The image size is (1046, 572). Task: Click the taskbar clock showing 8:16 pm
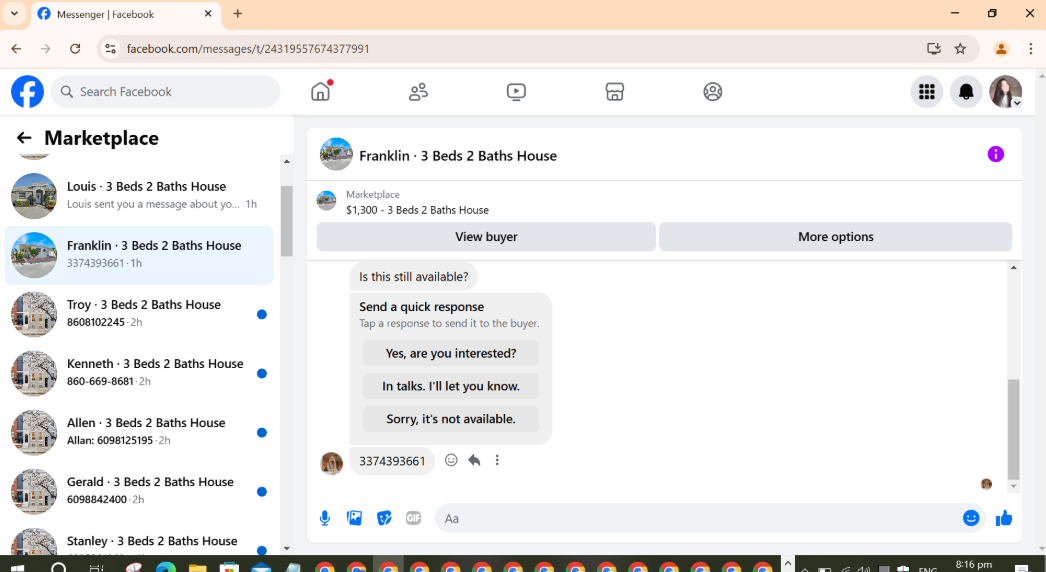[973, 565]
